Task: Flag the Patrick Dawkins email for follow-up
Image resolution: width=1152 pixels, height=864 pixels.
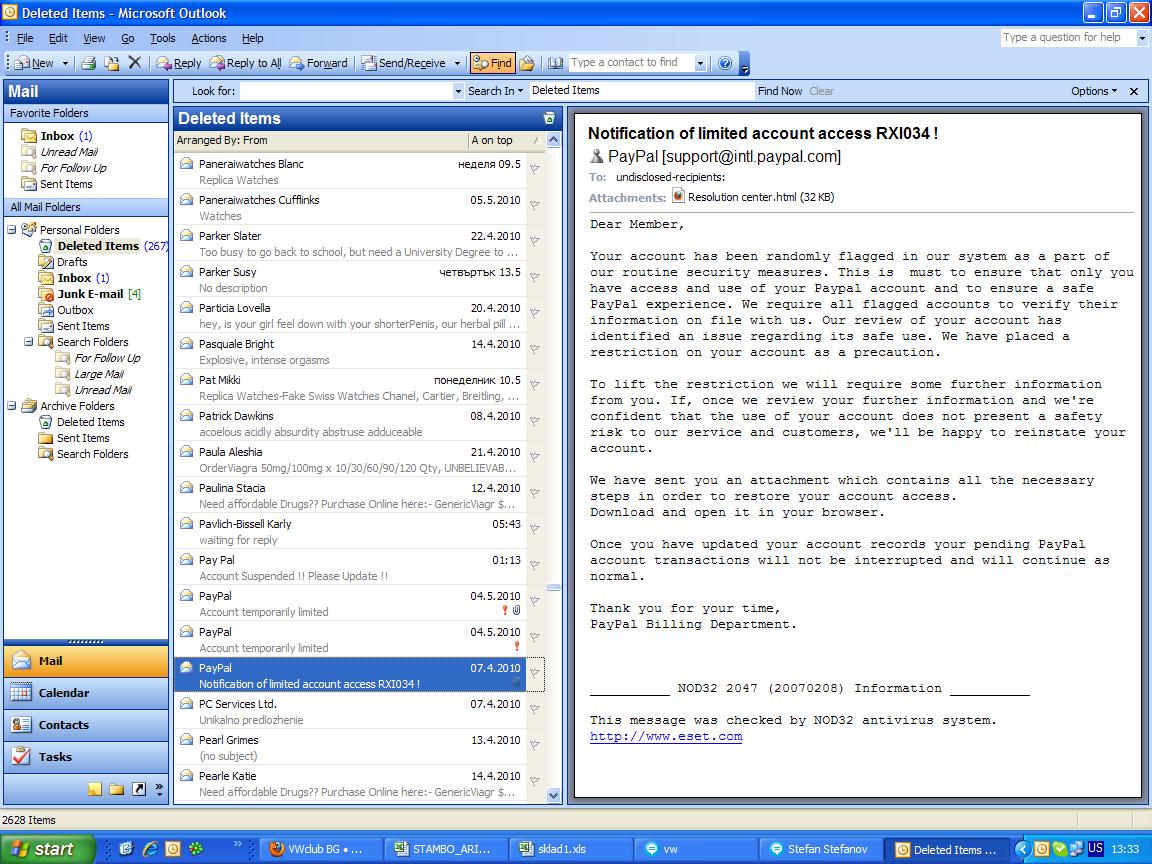Action: tap(535, 421)
